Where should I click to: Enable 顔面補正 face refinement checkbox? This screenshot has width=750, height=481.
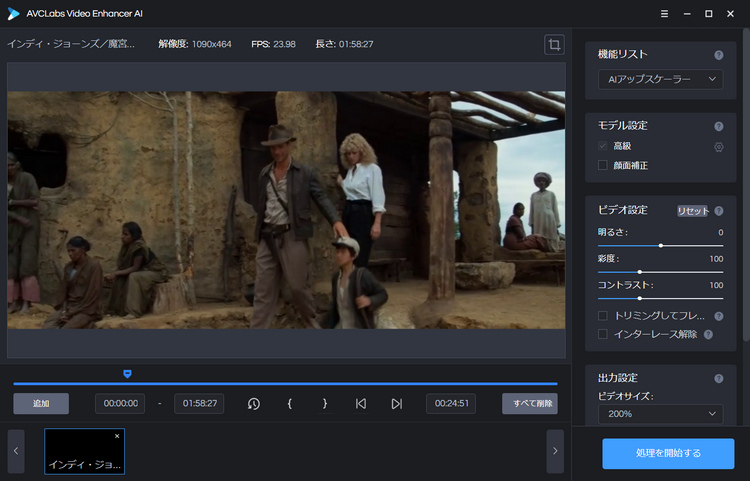603,165
